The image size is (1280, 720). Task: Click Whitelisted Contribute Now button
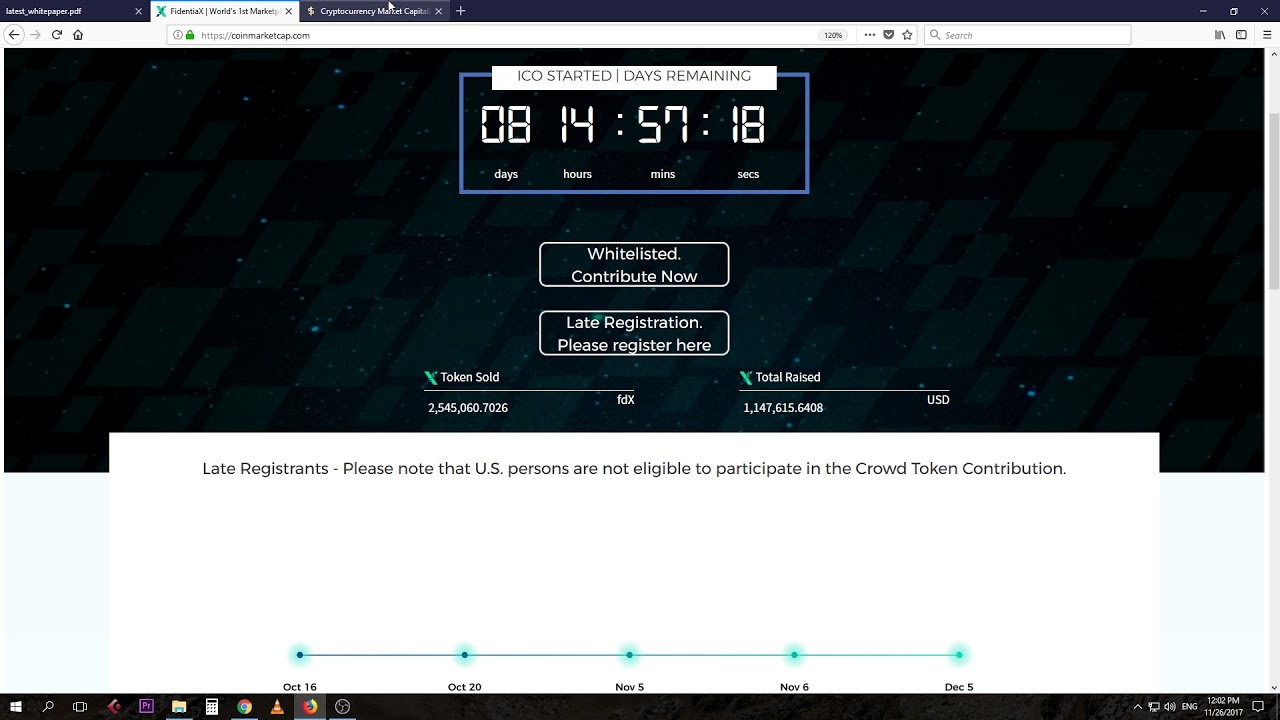coord(634,265)
